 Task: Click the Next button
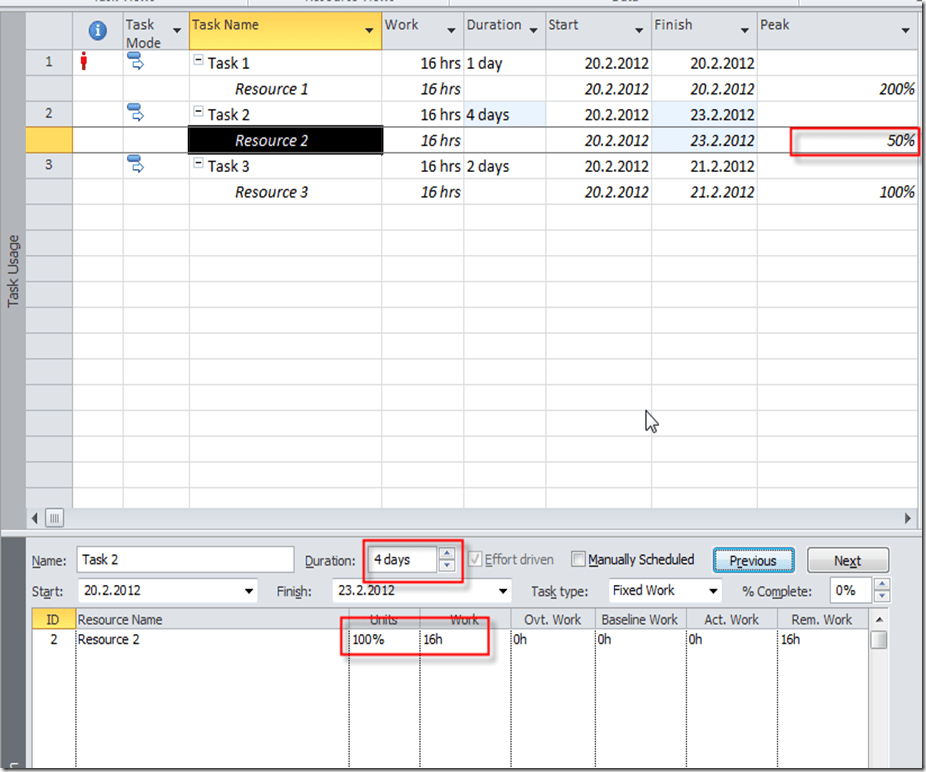[x=847, y=561]
